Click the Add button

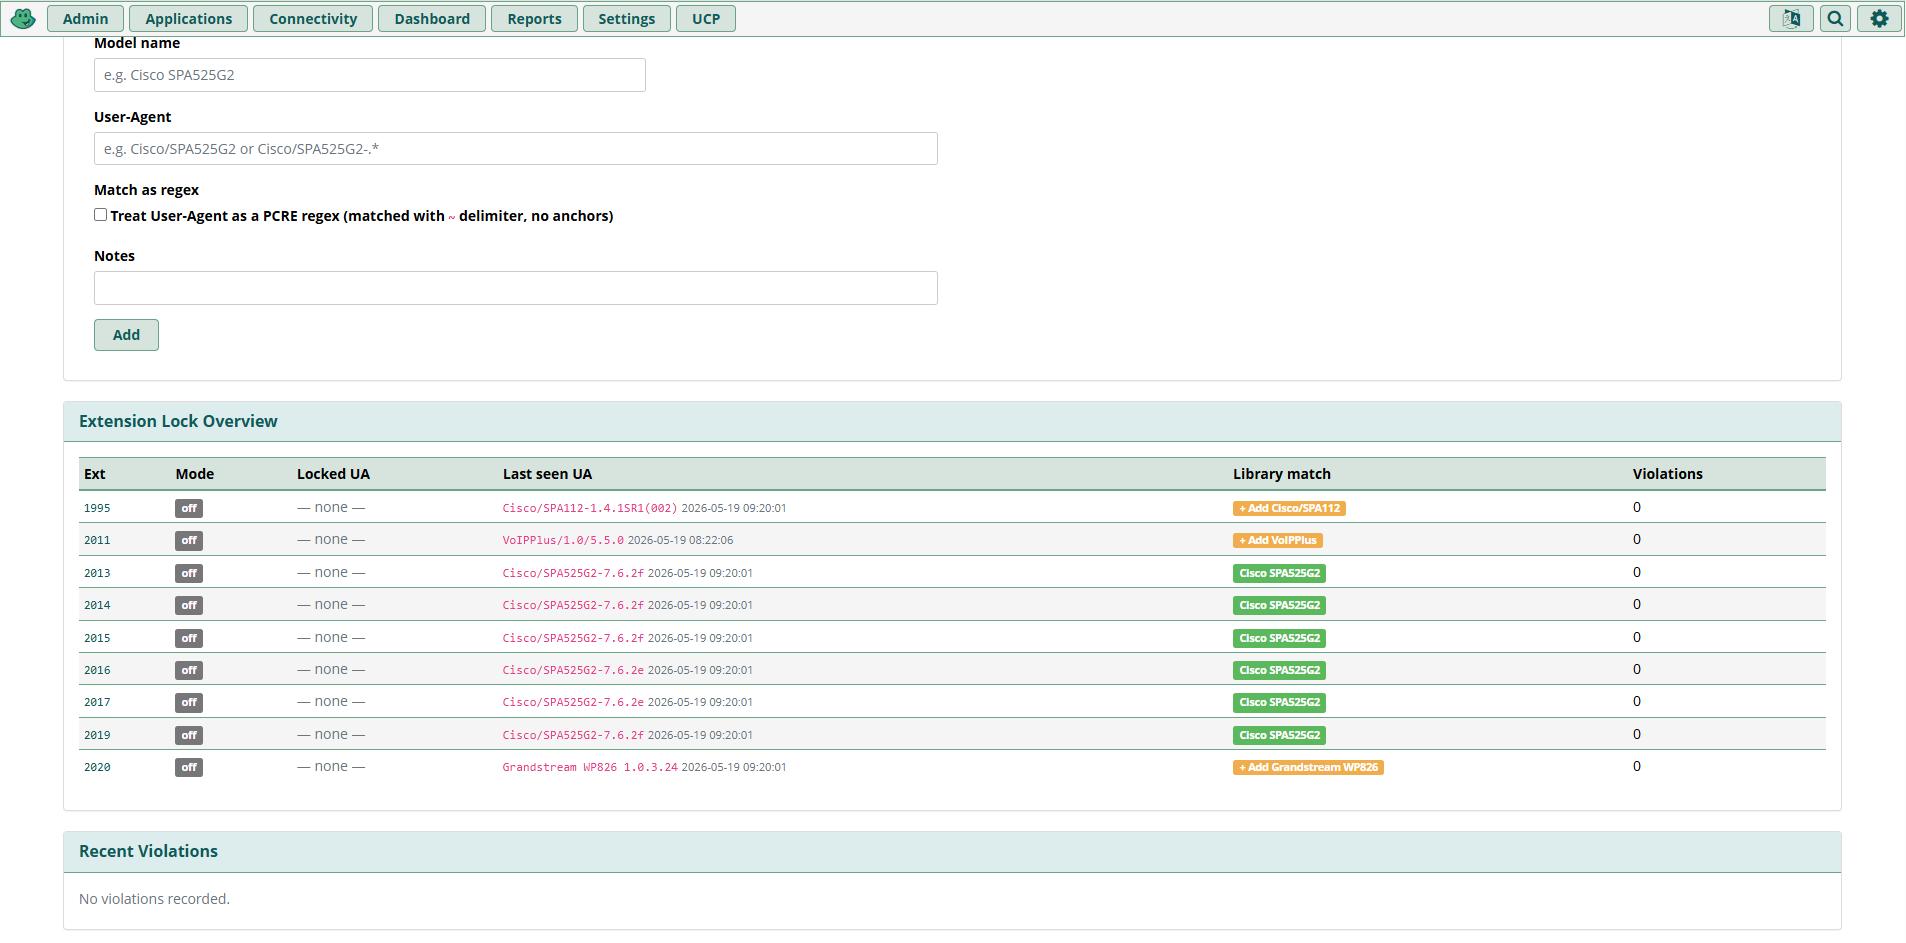click(x=126, y=335)
